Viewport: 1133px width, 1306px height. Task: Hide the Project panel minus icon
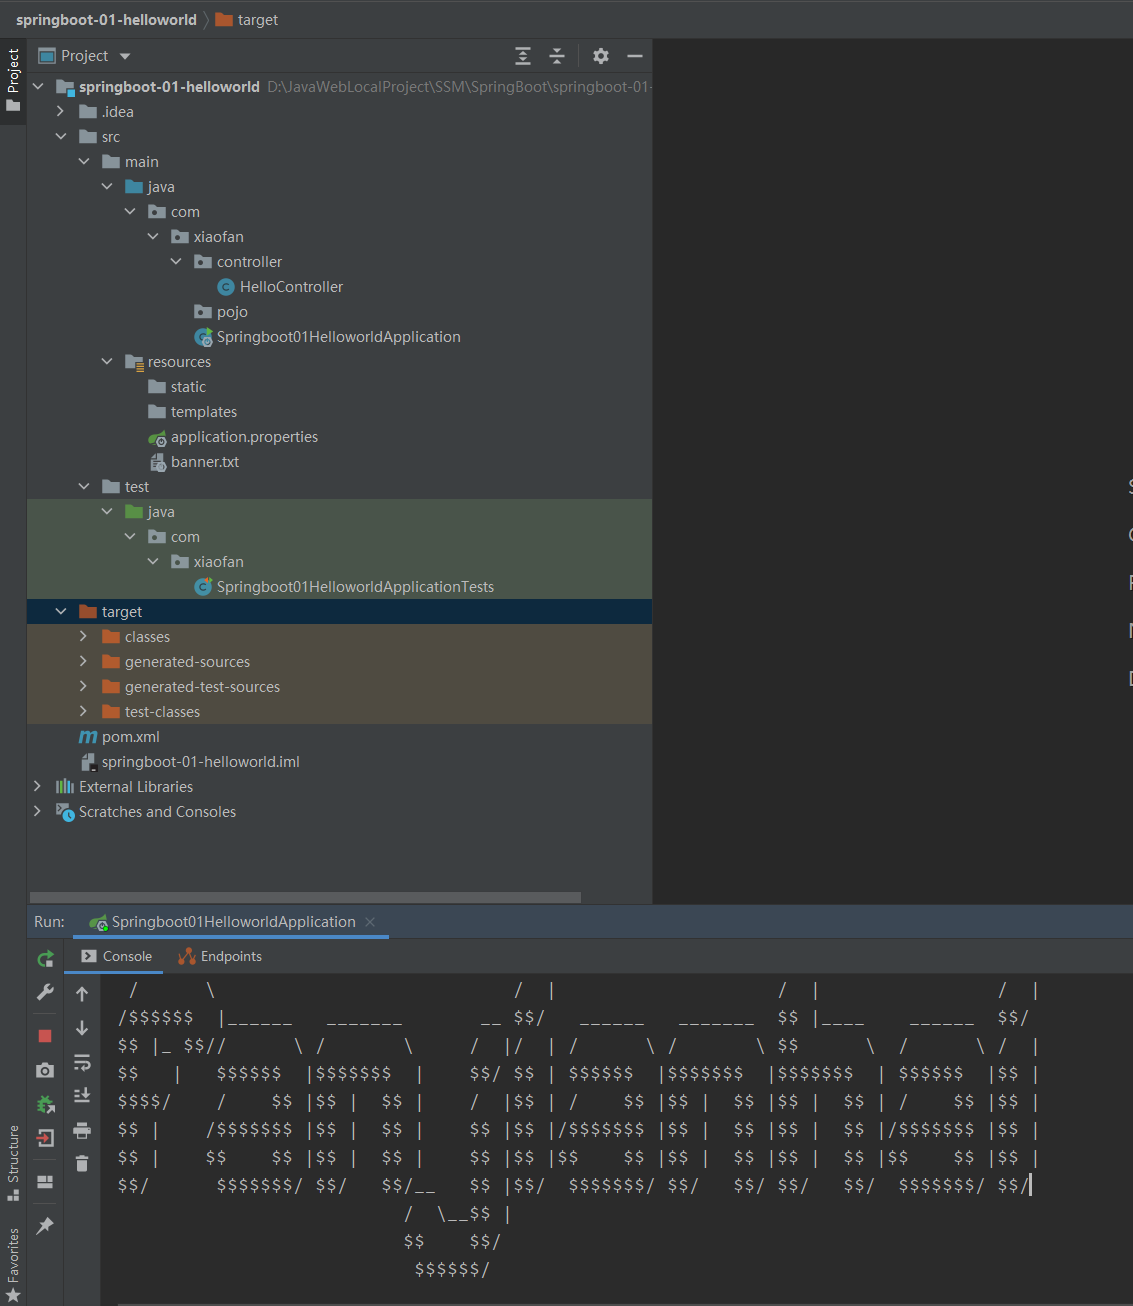coord(634,56)
